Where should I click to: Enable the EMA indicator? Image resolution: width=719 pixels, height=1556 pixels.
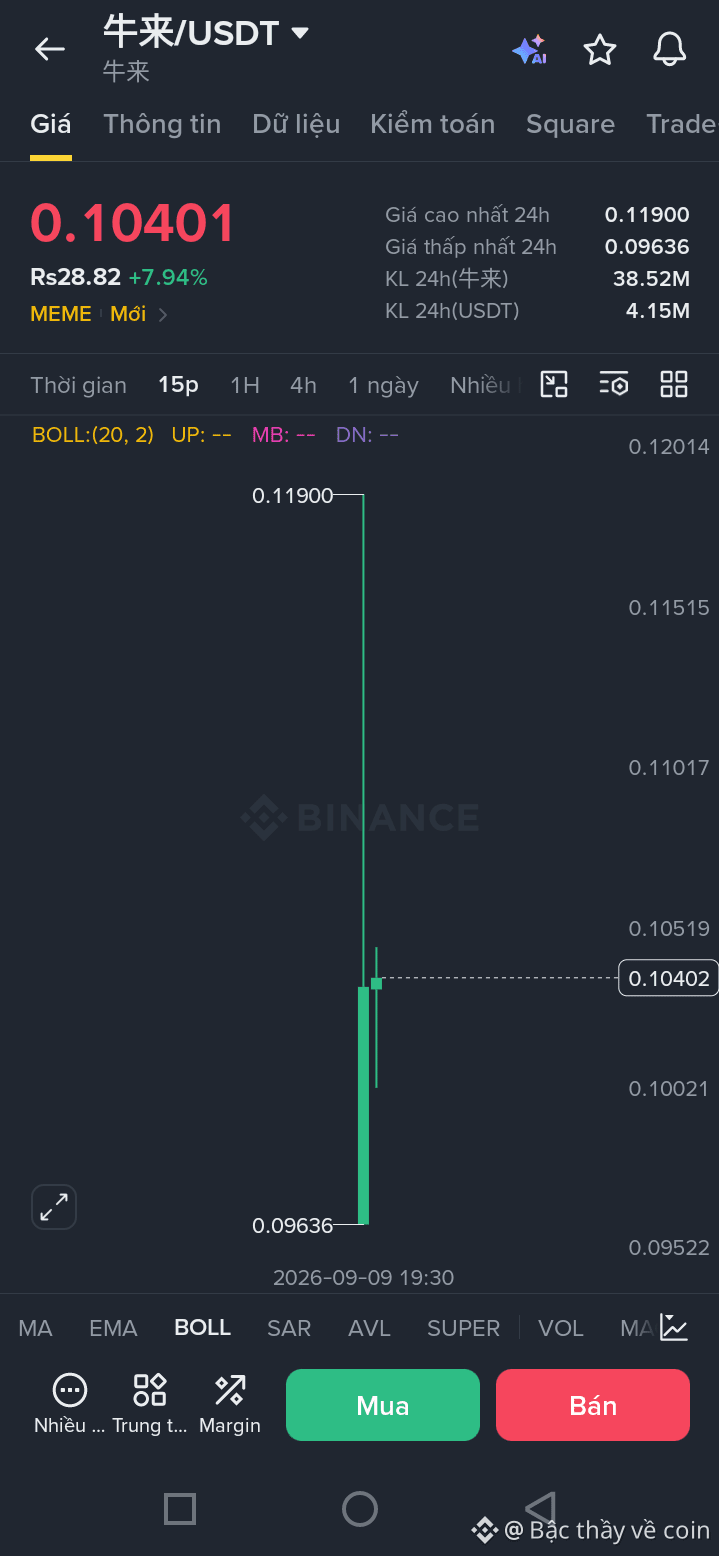(113, 1328)
